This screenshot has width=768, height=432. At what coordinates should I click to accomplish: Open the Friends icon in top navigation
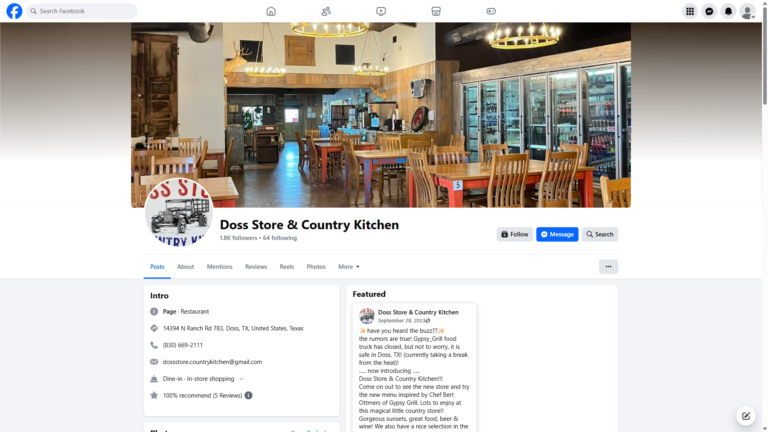tap(326, 11)
